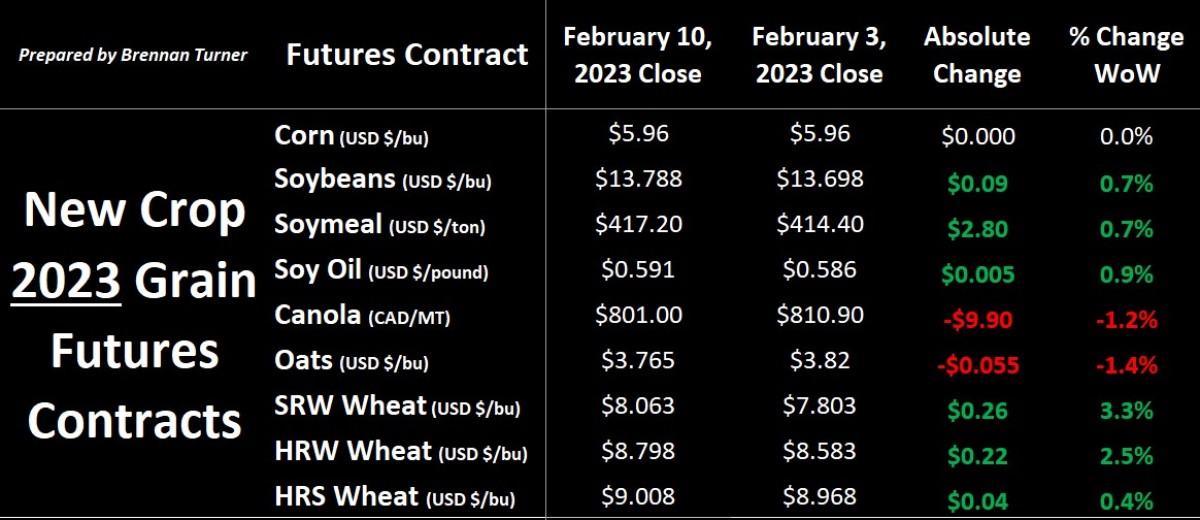1200x520 pixels.
Task: Select the HRS Wheat row label
Action: 398,497
